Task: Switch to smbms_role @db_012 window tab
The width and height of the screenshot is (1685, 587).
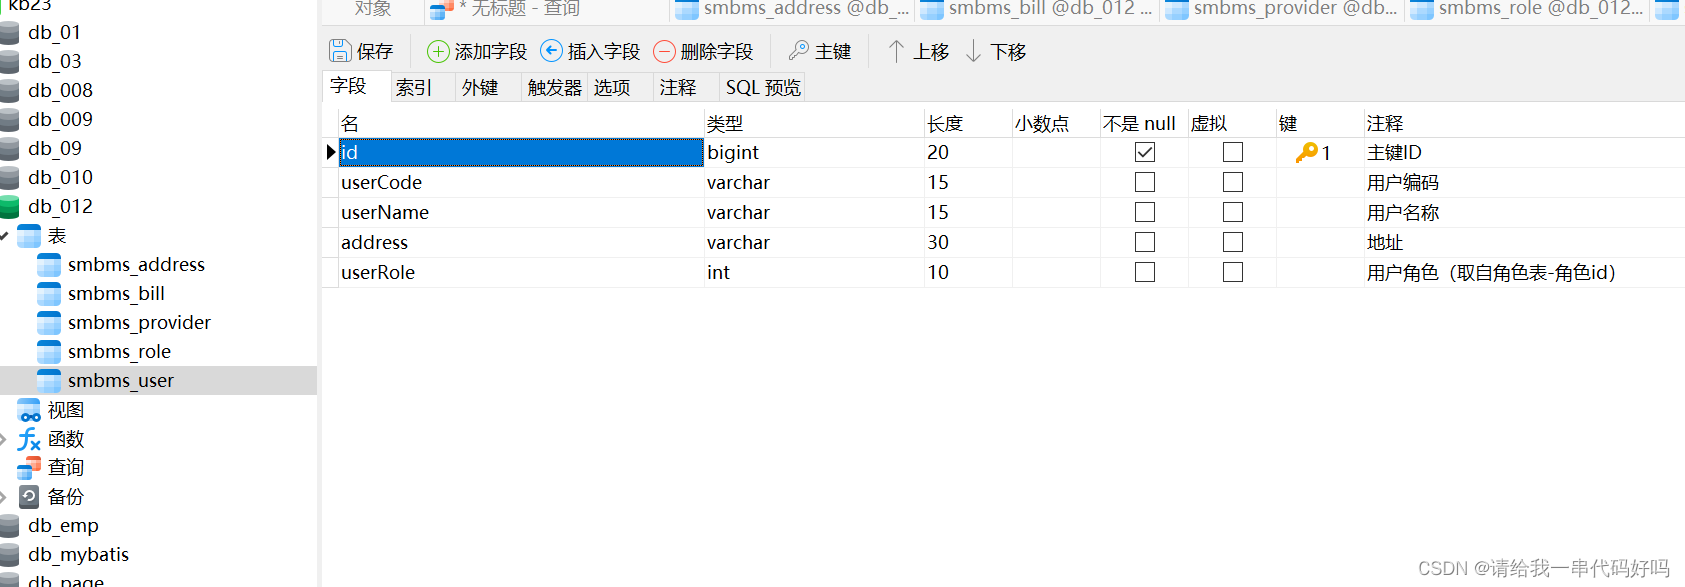Action: 1527,10
